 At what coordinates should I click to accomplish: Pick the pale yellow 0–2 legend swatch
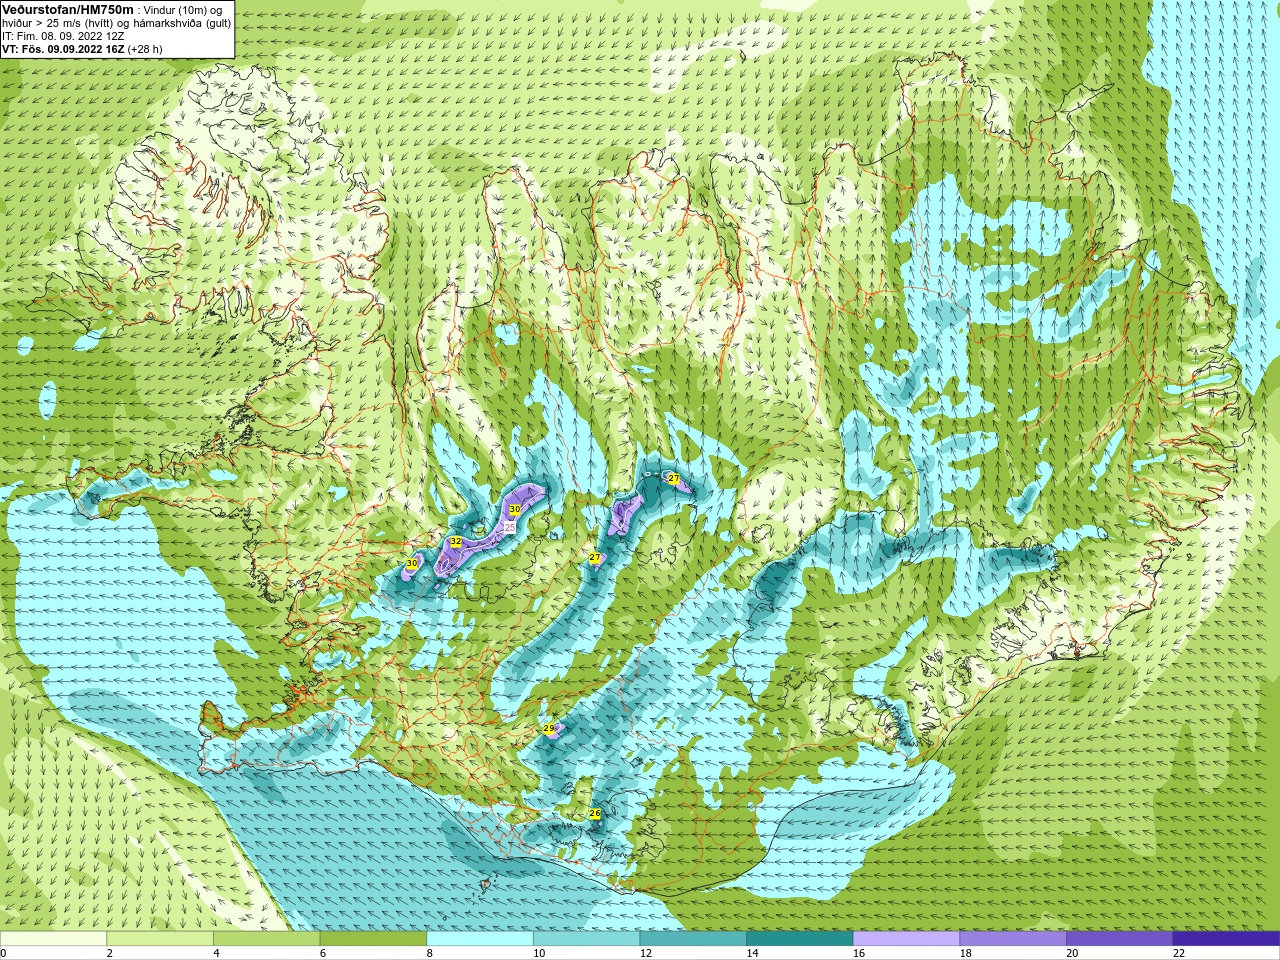point(53,939)
